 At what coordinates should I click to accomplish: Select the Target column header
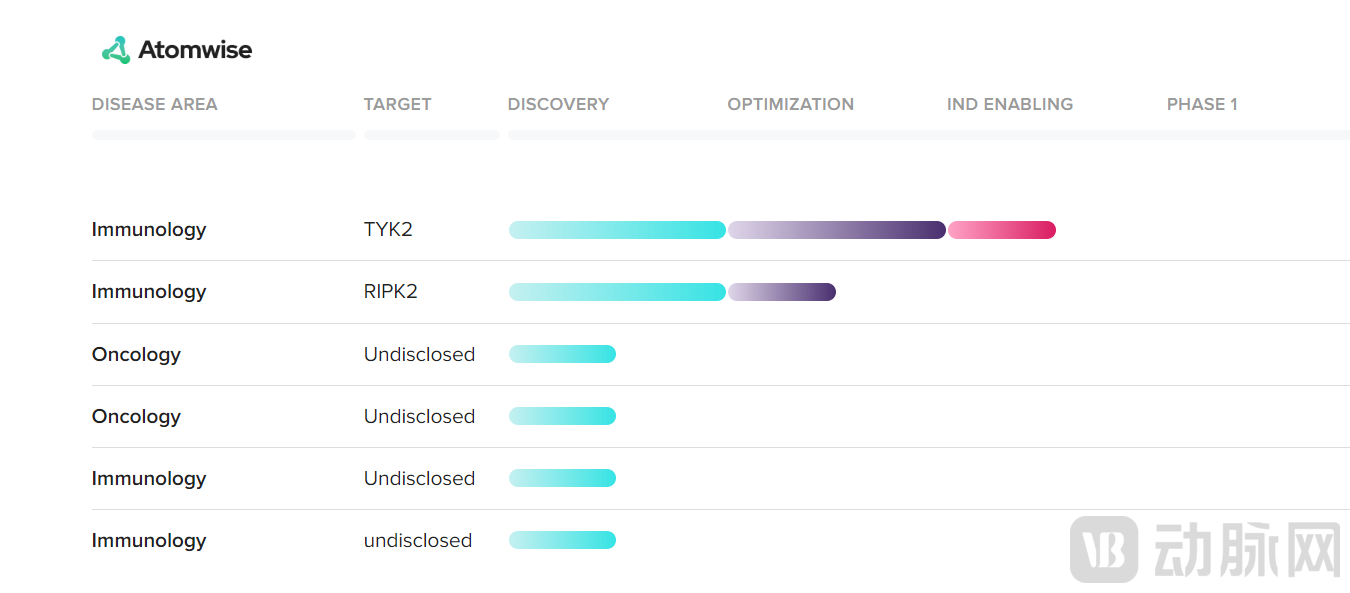(397, 104)
